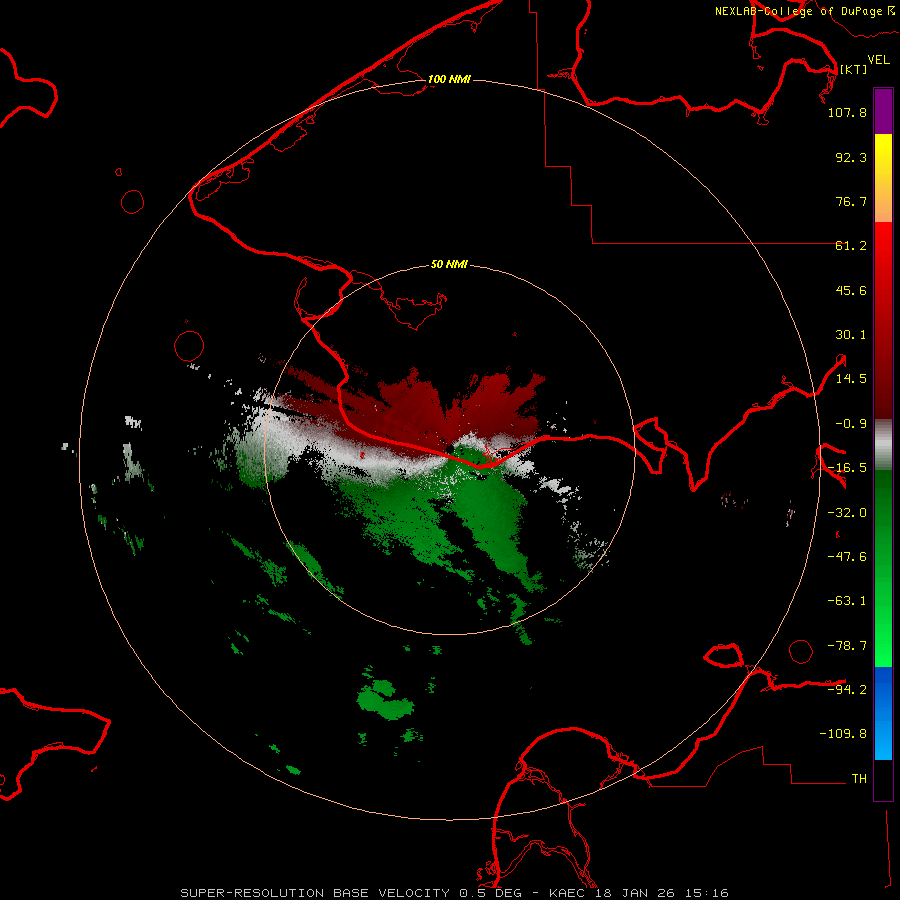Click the [KT] units label
The height and width of the screenshot is (900, 900).
853,69
